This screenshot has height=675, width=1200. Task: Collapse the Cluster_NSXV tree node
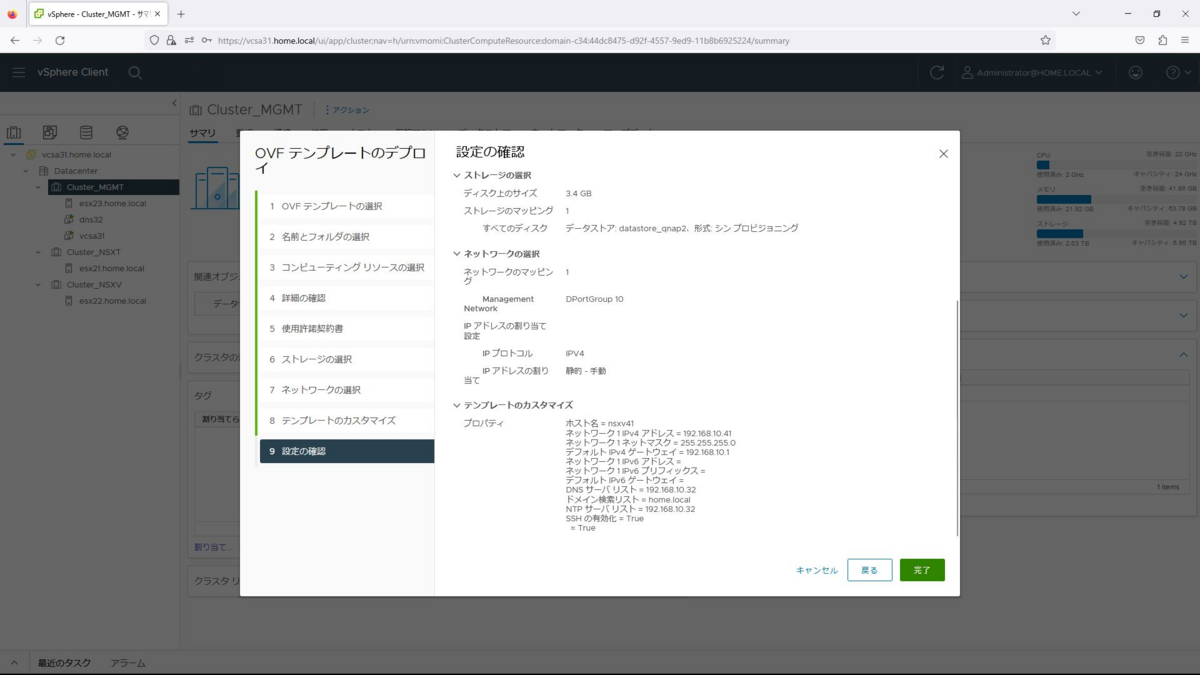click(x=39, y=284)
